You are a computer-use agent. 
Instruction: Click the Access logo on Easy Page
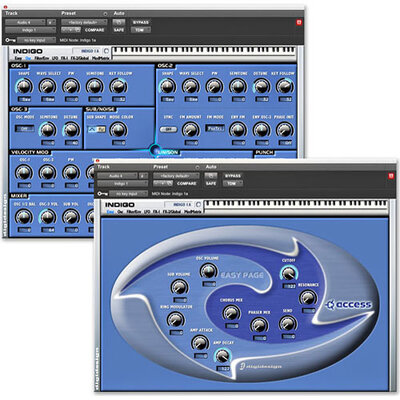[x=348, y=304]
